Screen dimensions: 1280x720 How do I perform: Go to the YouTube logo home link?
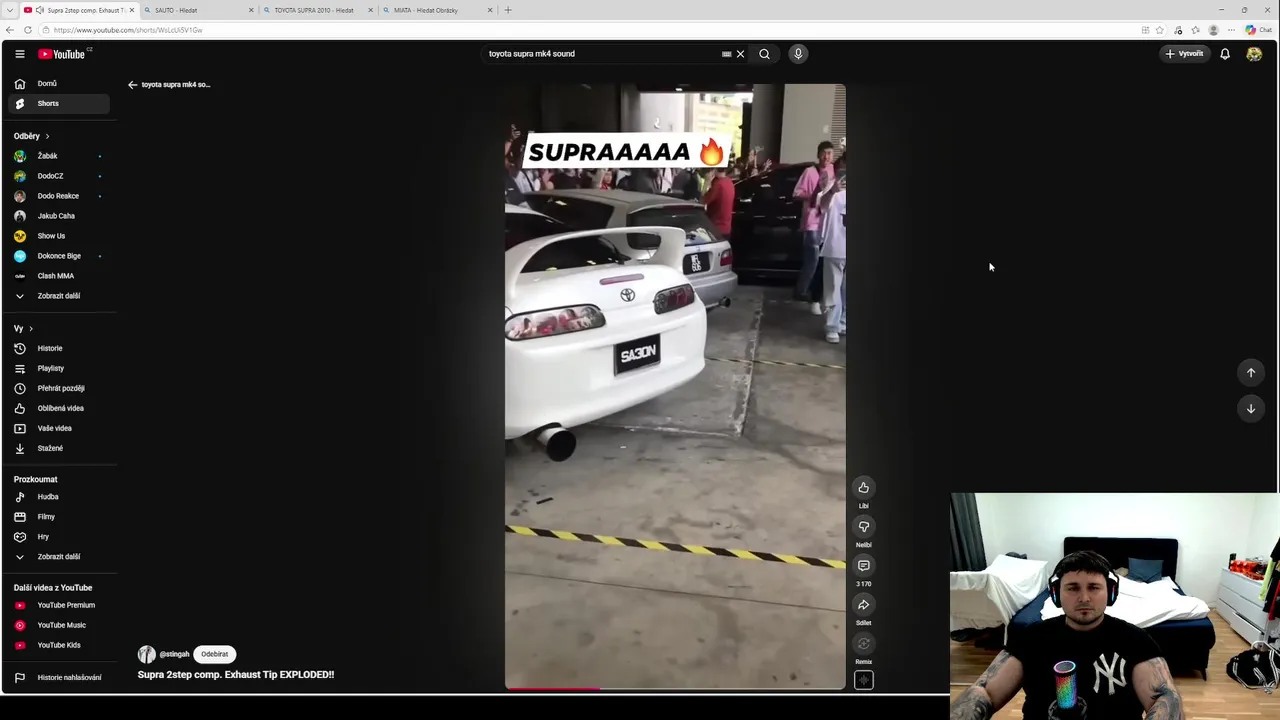[x=62, y=54]
